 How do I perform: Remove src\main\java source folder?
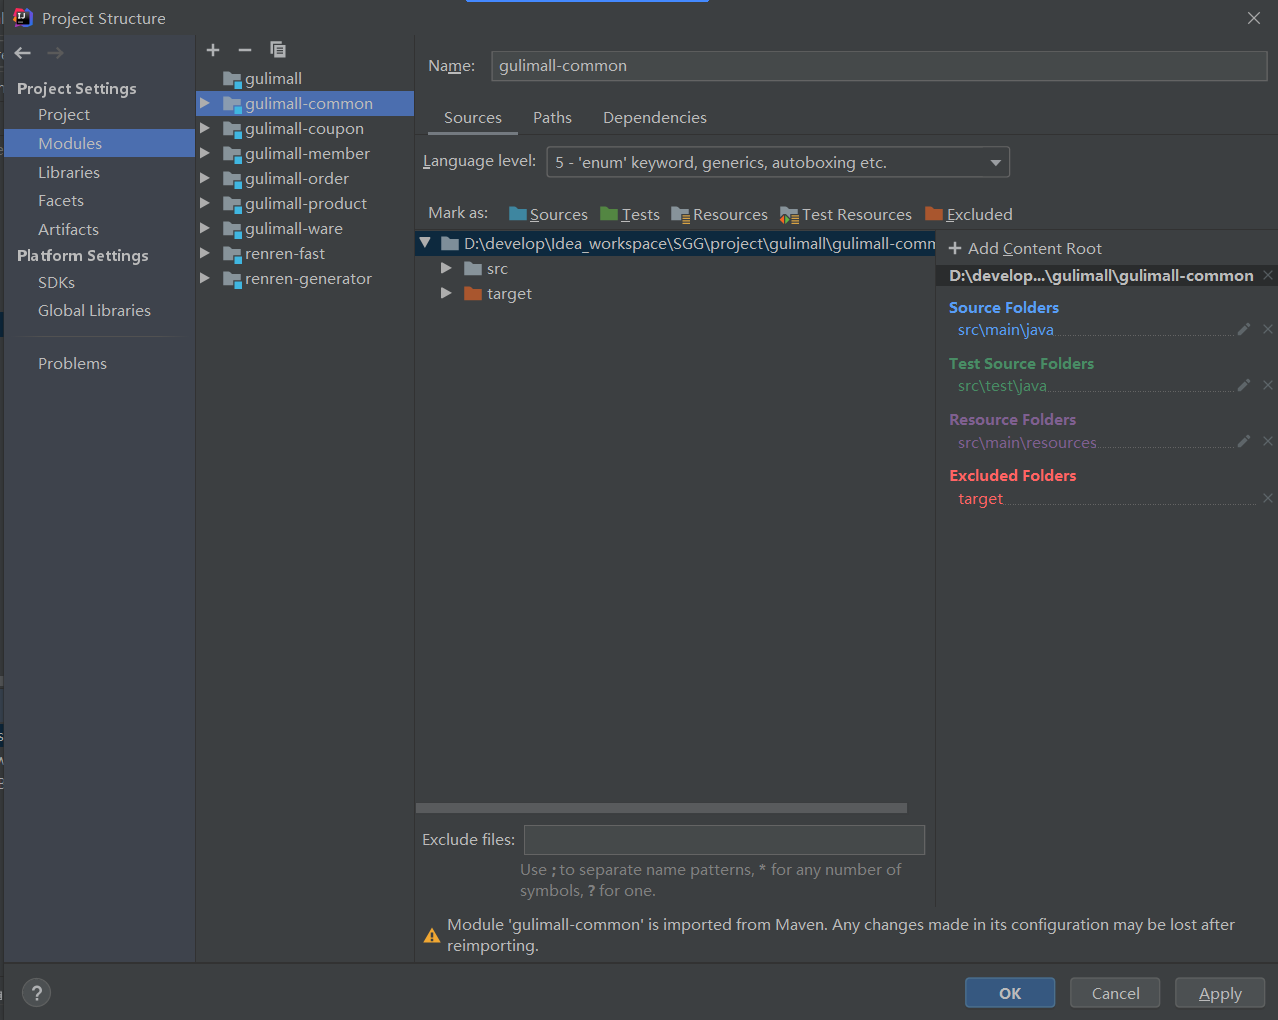click(1268, 329)
